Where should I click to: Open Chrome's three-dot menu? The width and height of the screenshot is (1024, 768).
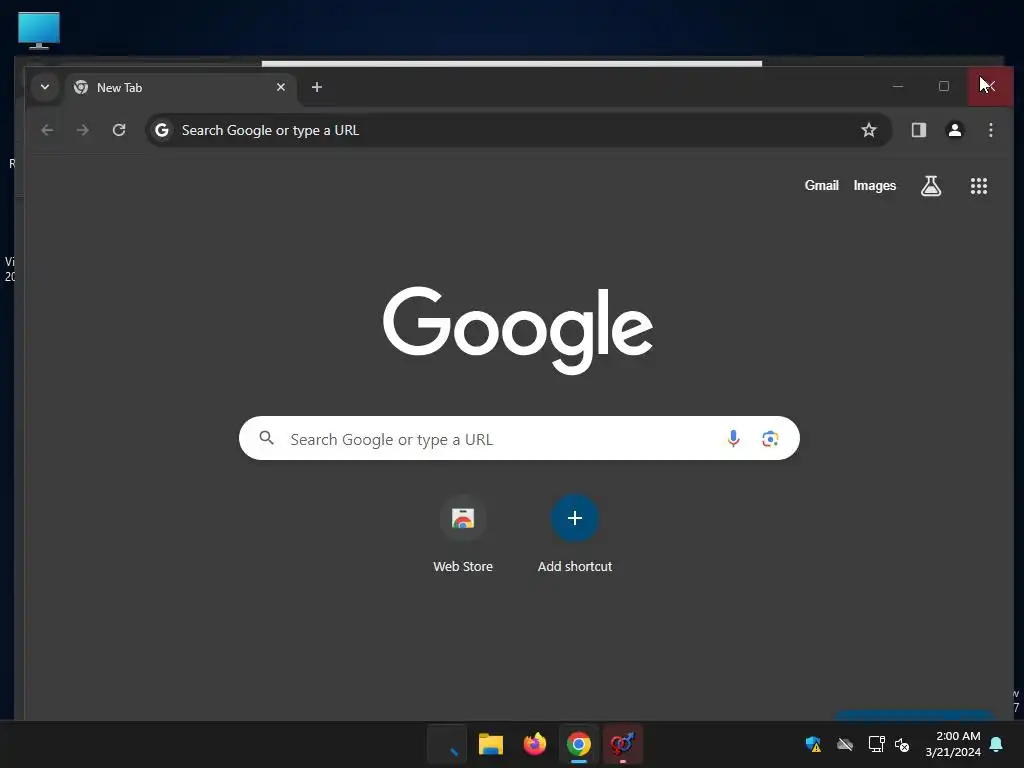[991, 130]
